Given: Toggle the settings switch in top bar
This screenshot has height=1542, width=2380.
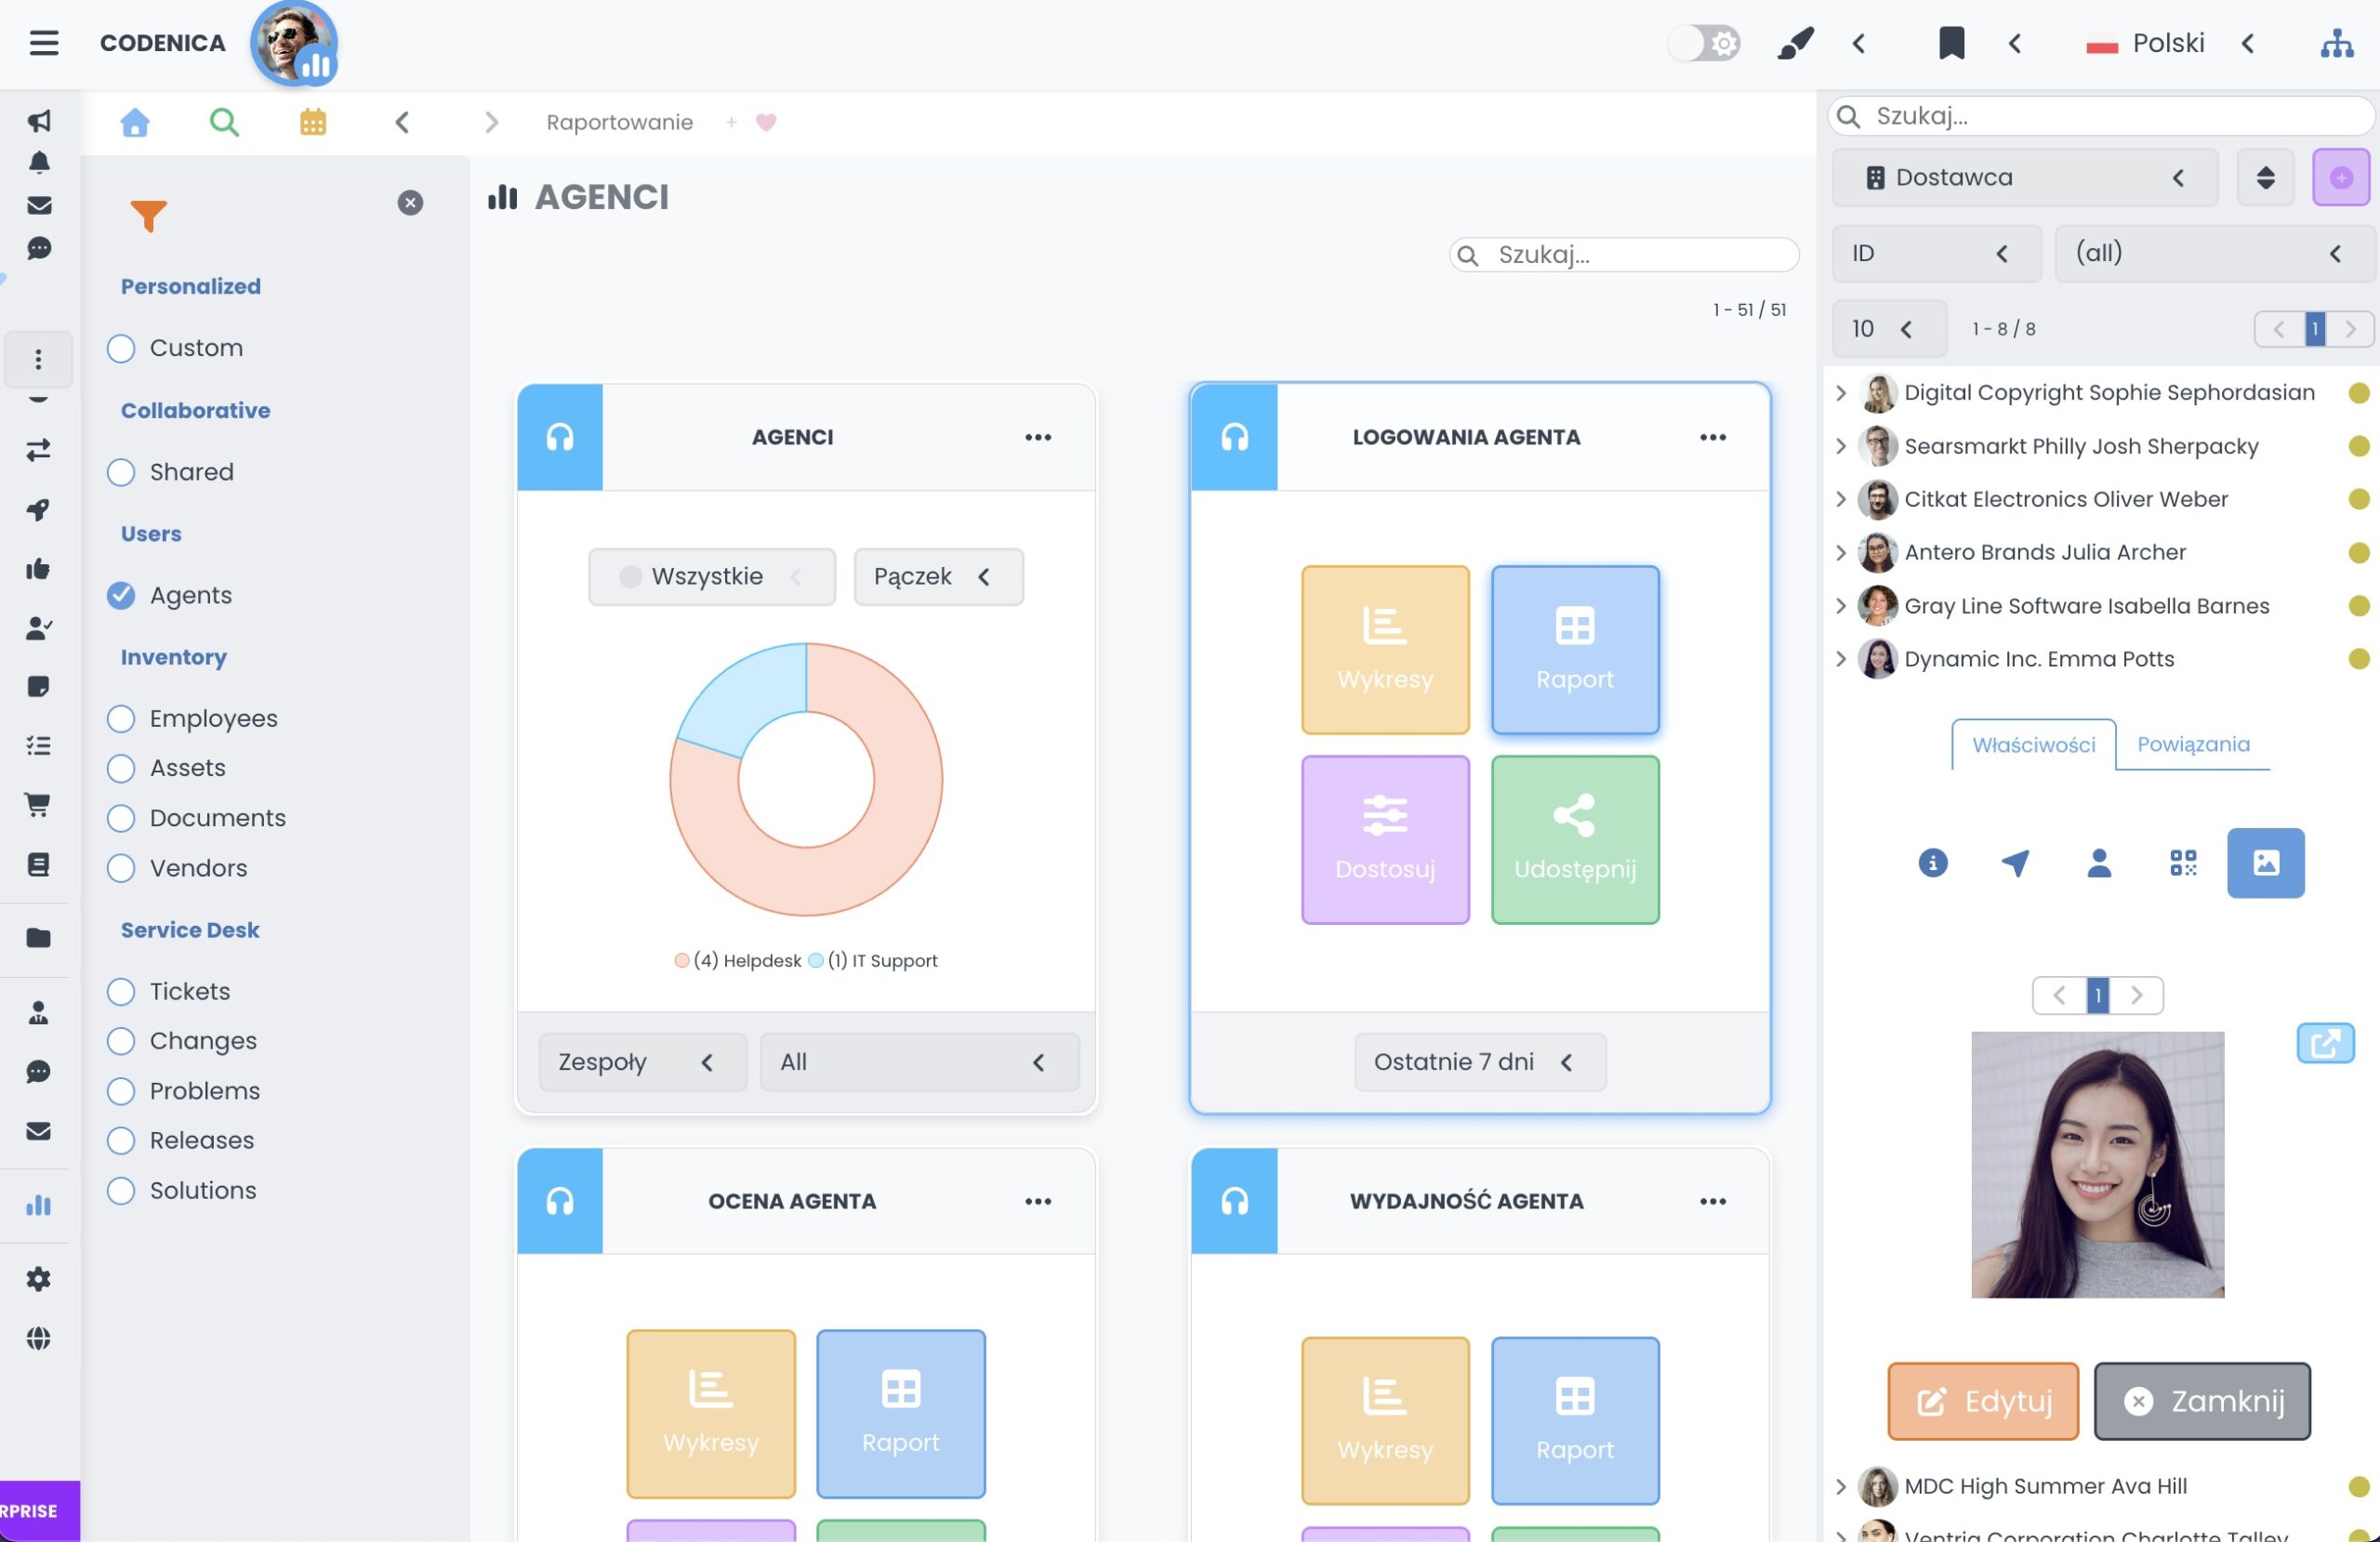Looking at the screenshot, I should click(x=1705, y=43).
